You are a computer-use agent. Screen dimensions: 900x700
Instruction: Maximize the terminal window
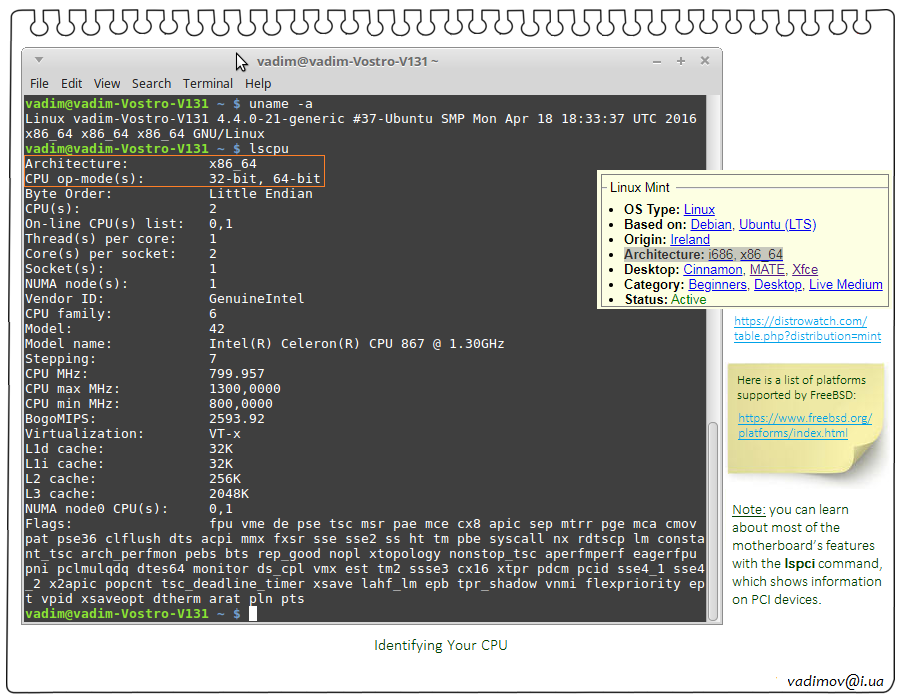(680, 61)
